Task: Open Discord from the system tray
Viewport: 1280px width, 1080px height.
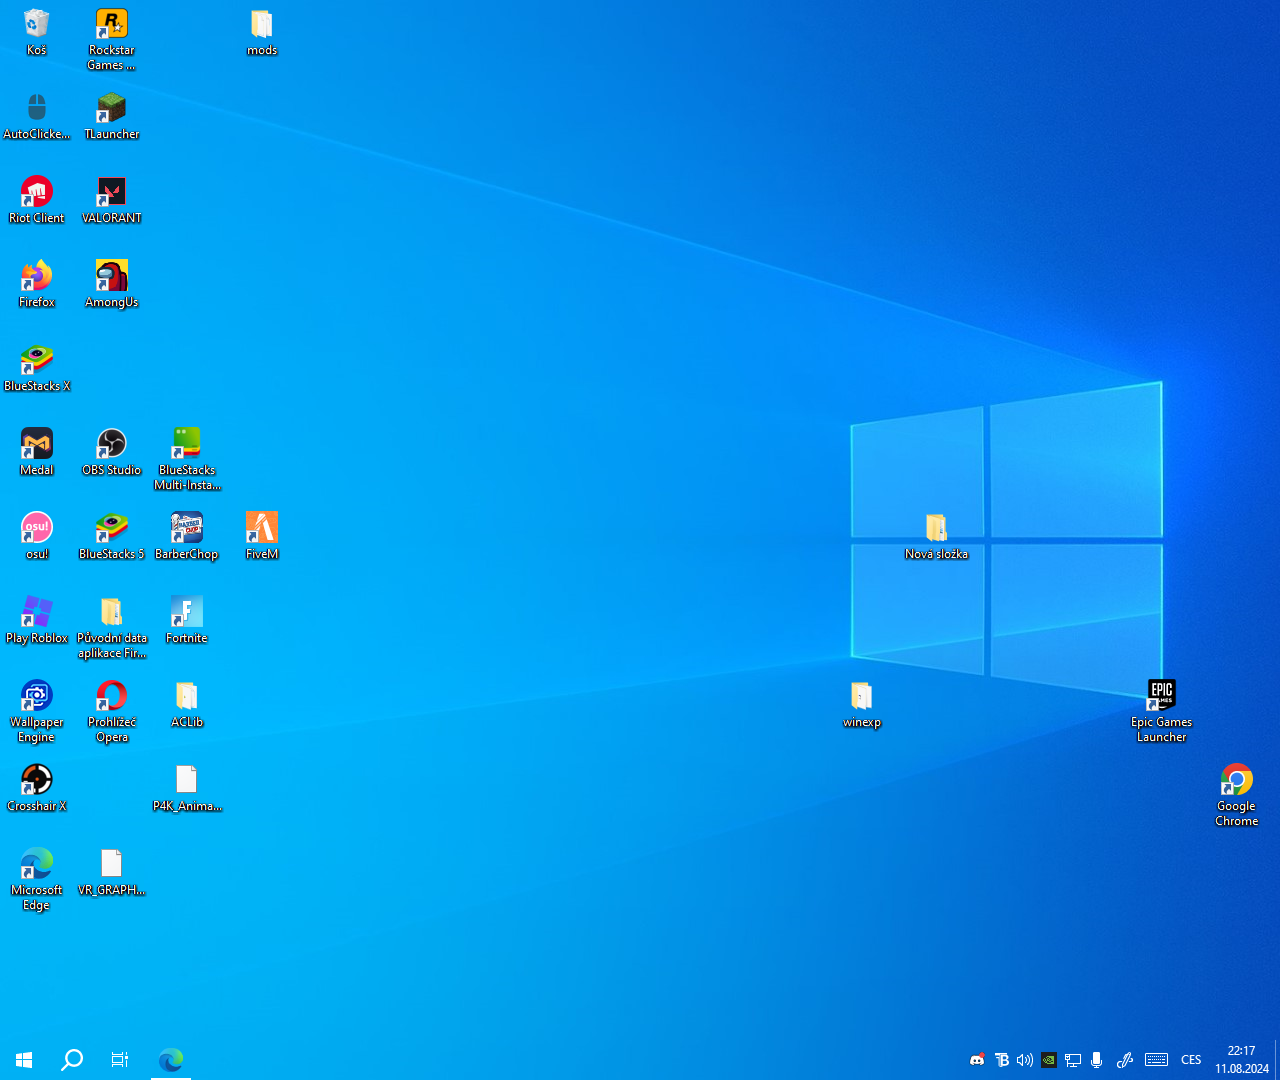Action: [x=977, y=1060]
